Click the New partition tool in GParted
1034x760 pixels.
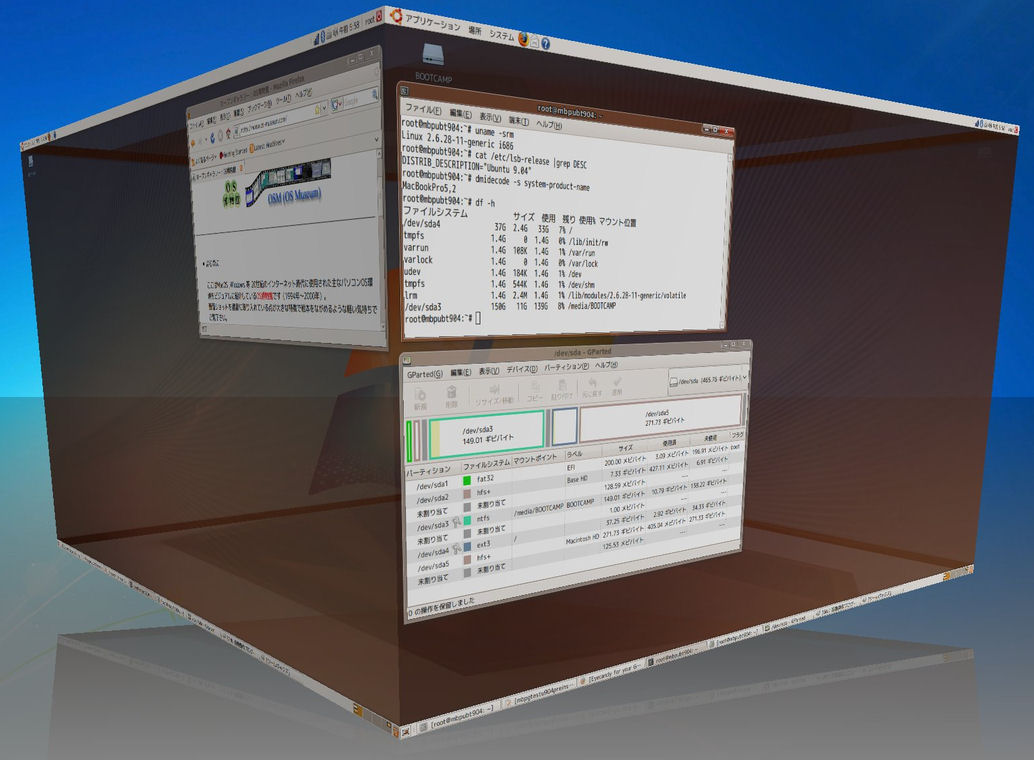pos(419,398)
